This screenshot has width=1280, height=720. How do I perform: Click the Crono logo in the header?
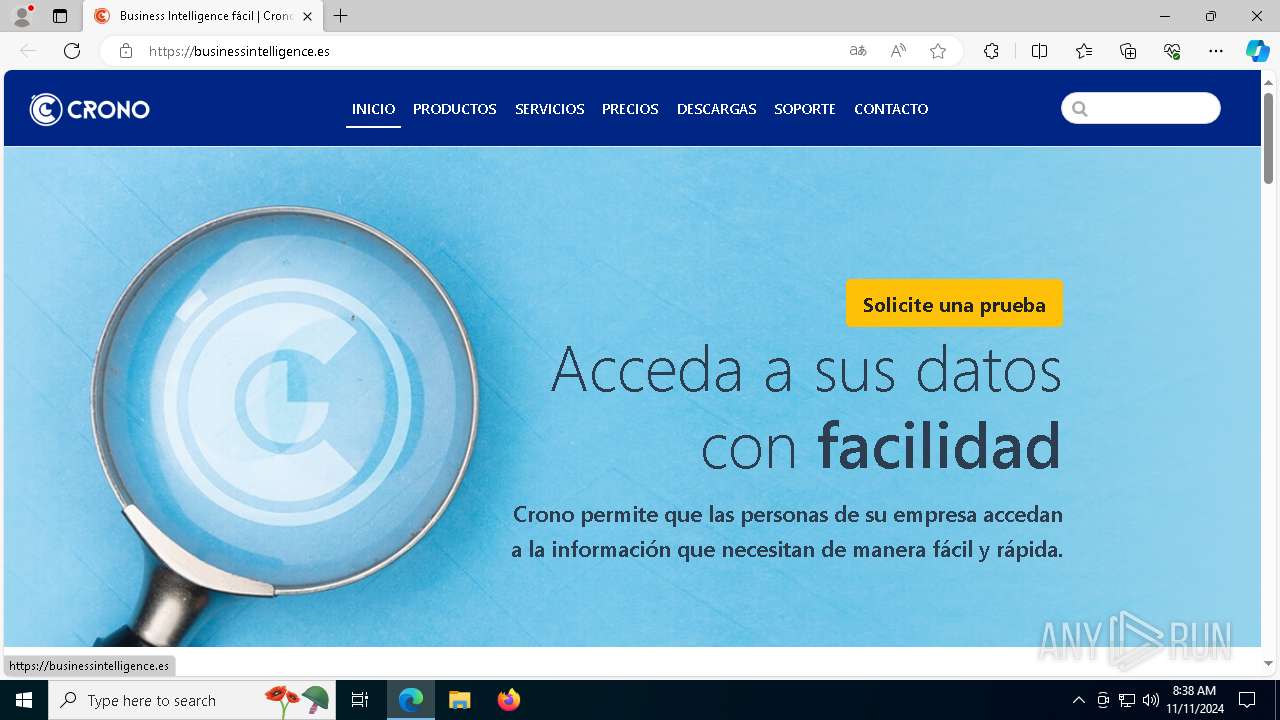click(90, 109)
